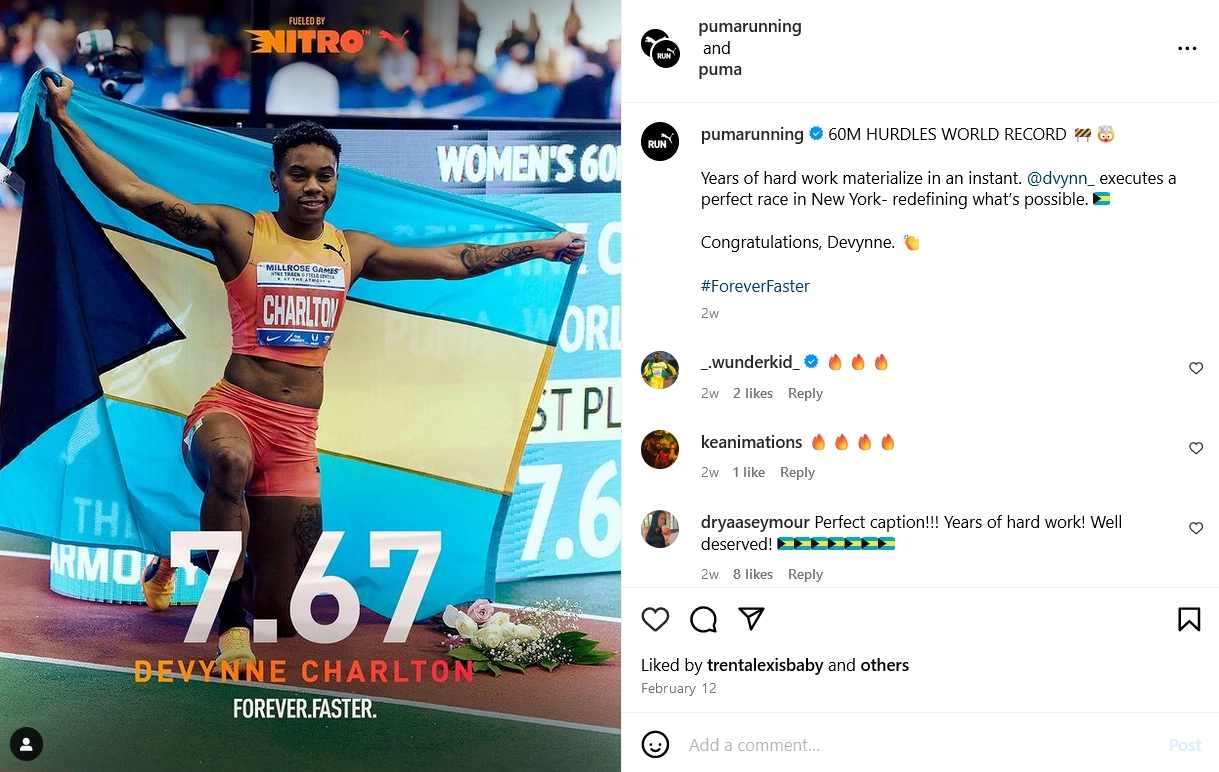Viewport: 1219px width, 772px height.
Task: Focus the Add a comment field
Action: [x=920, y=745]
